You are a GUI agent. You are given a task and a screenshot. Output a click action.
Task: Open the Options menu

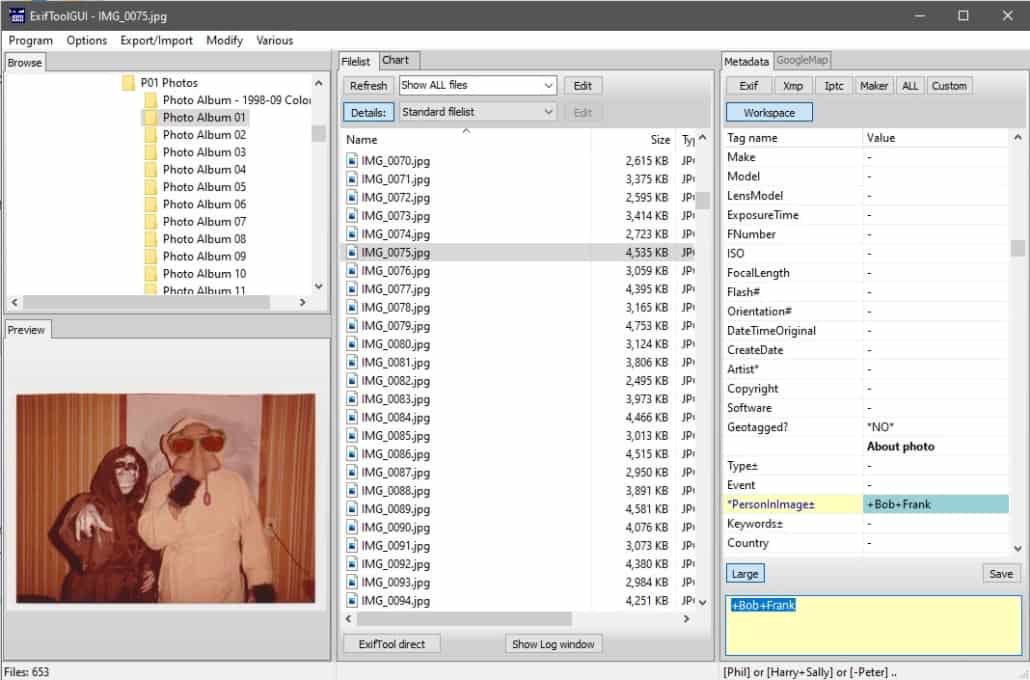(86, 40)
